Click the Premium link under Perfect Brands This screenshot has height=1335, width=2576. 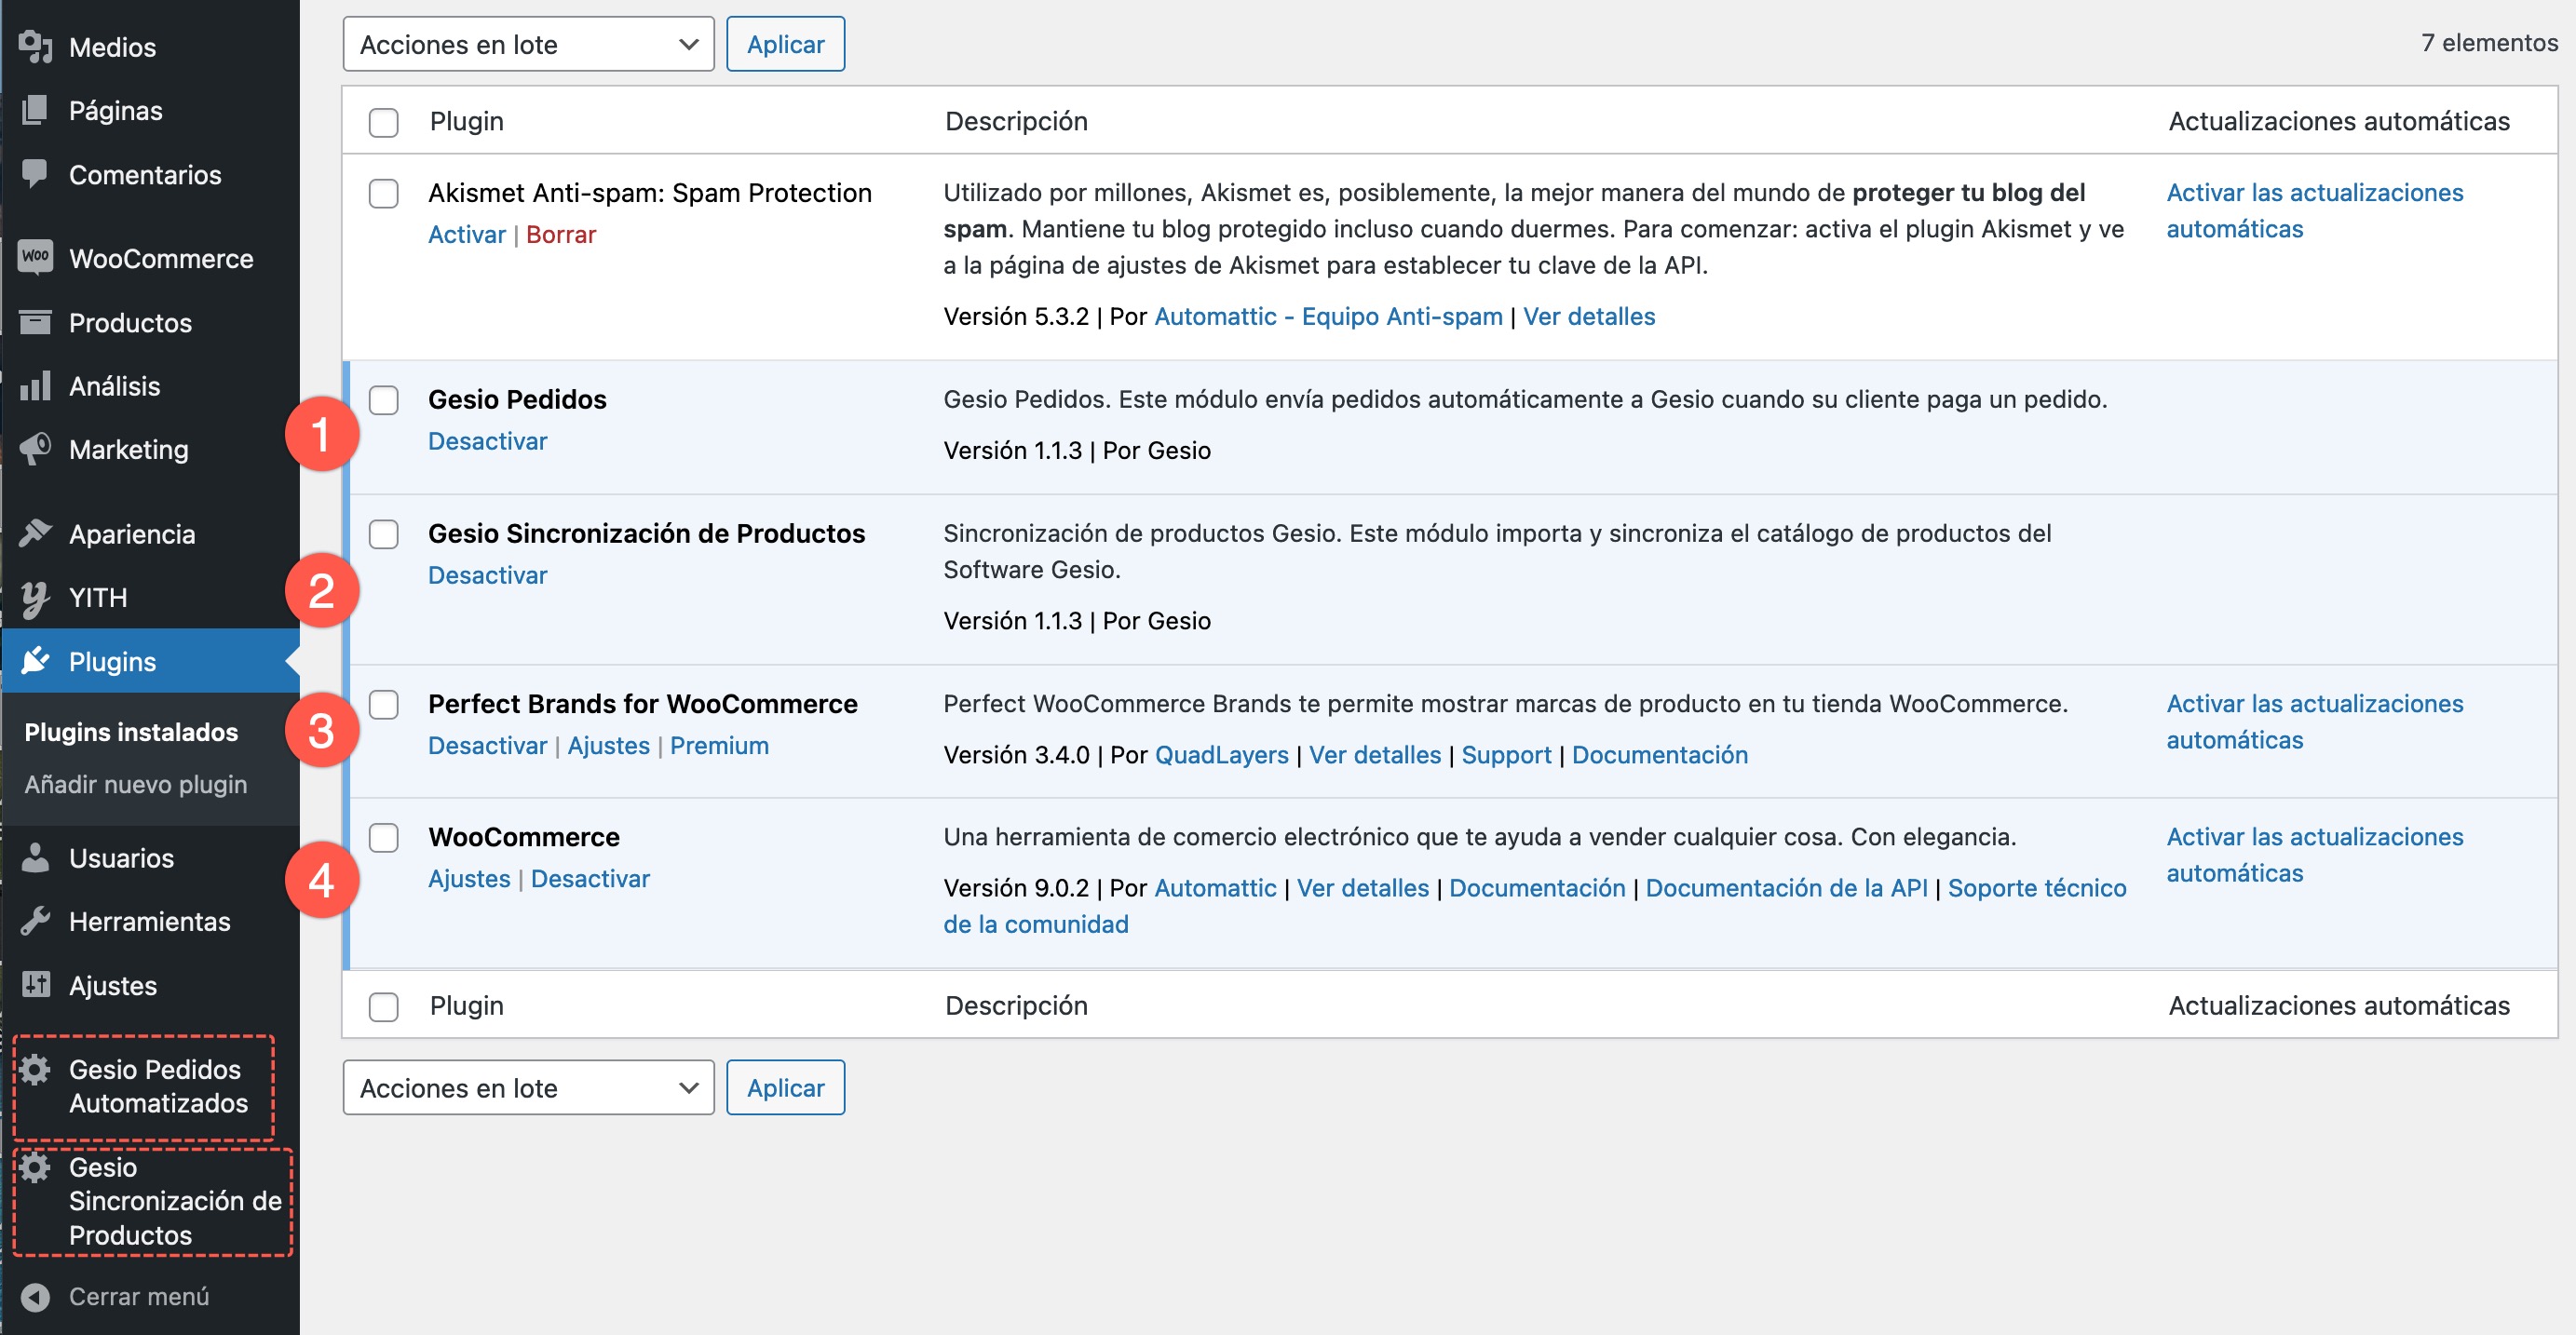719,745
